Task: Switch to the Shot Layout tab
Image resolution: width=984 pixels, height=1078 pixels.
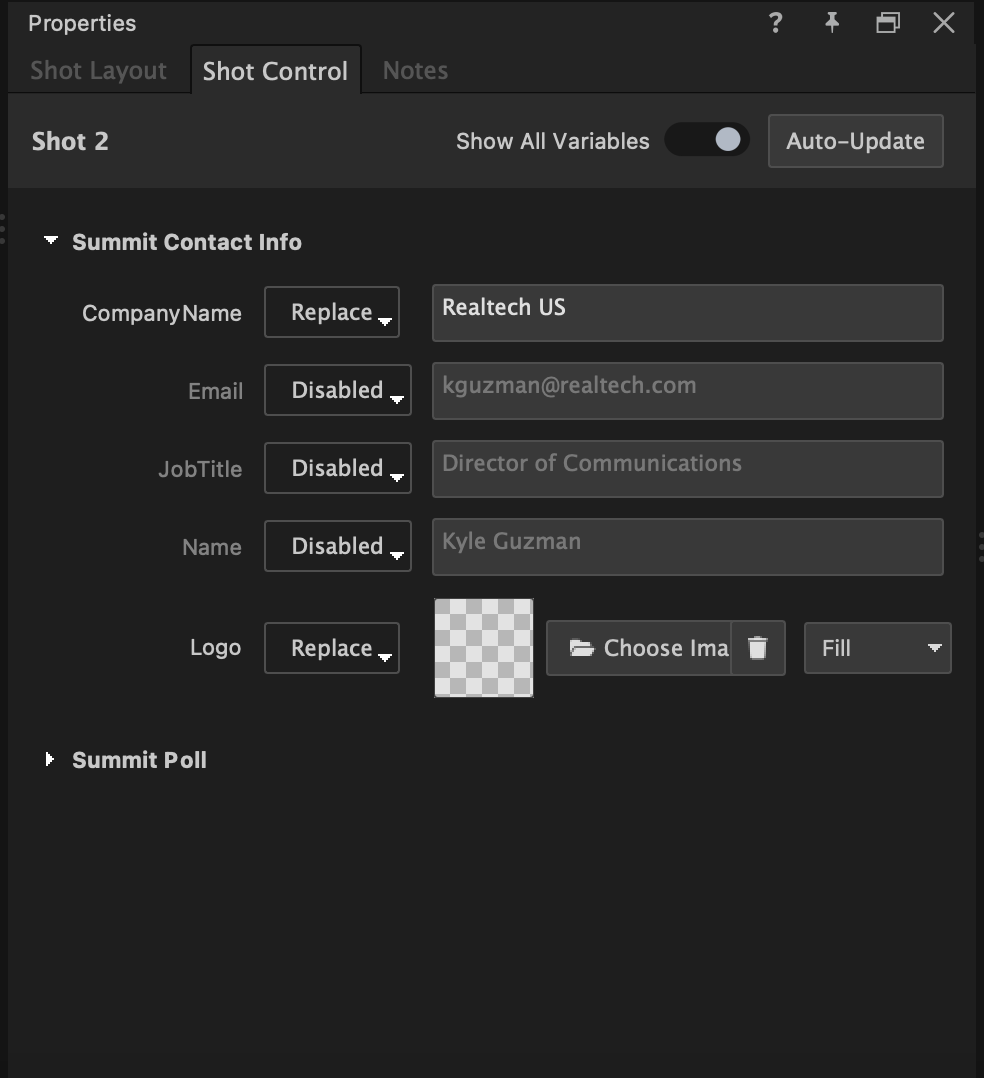Action: [98, 70]
